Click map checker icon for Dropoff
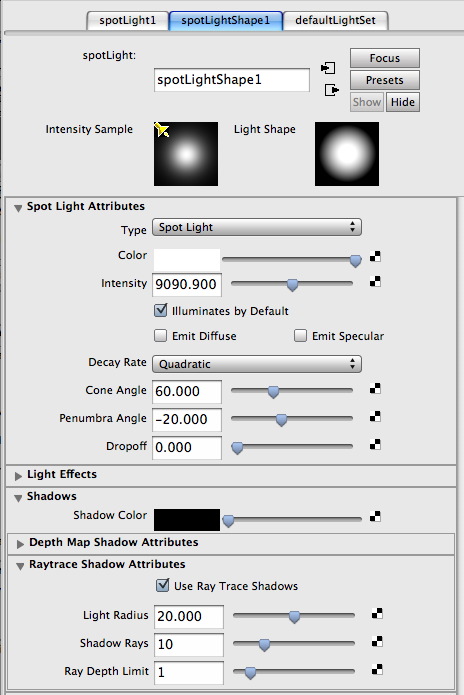Viewport: 464px width, 695px height. [375, 445]
